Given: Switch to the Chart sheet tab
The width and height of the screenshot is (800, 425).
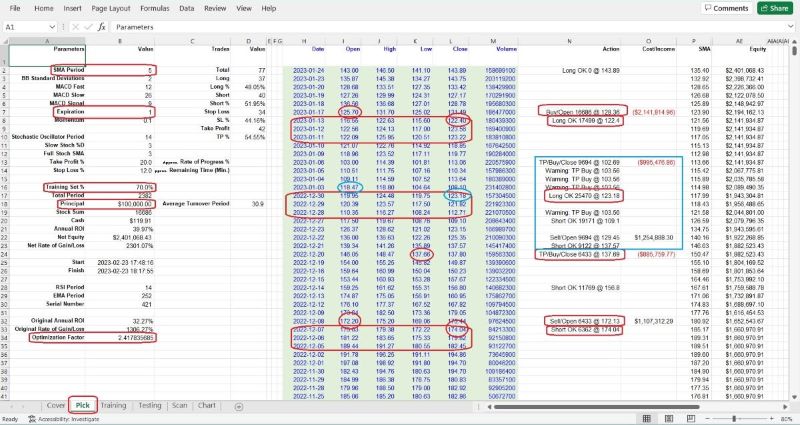Looking at the screenshot, I should coord(207,406).
